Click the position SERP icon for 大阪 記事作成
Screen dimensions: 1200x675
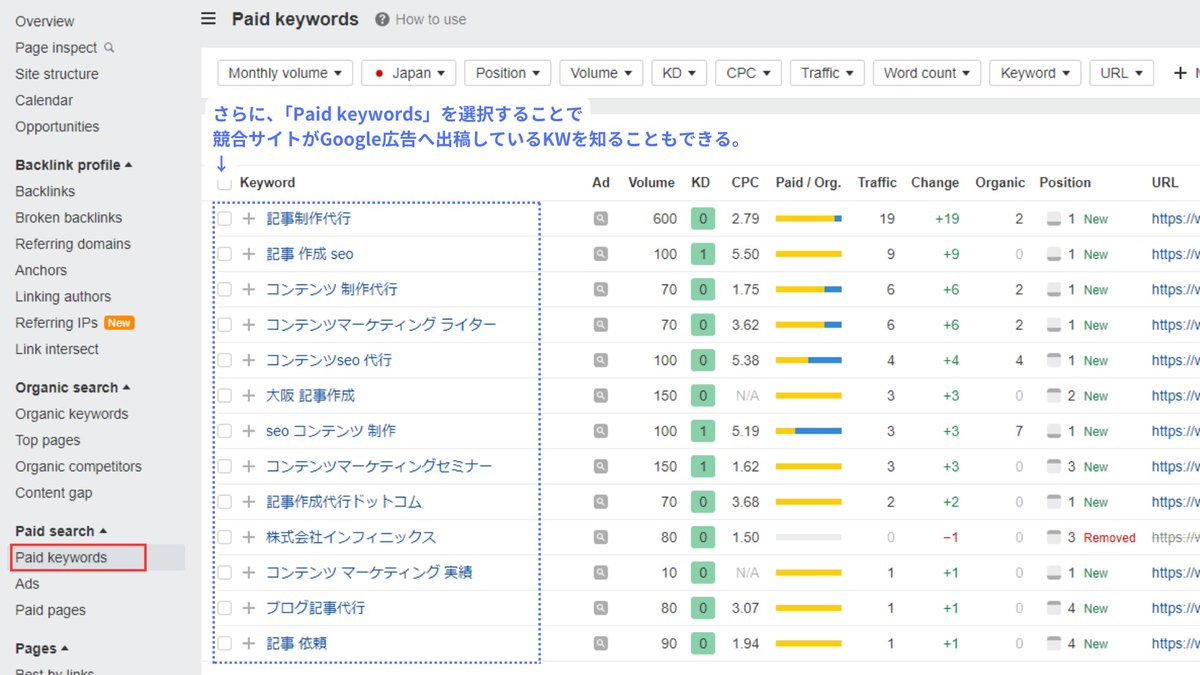click(1053, 395)
